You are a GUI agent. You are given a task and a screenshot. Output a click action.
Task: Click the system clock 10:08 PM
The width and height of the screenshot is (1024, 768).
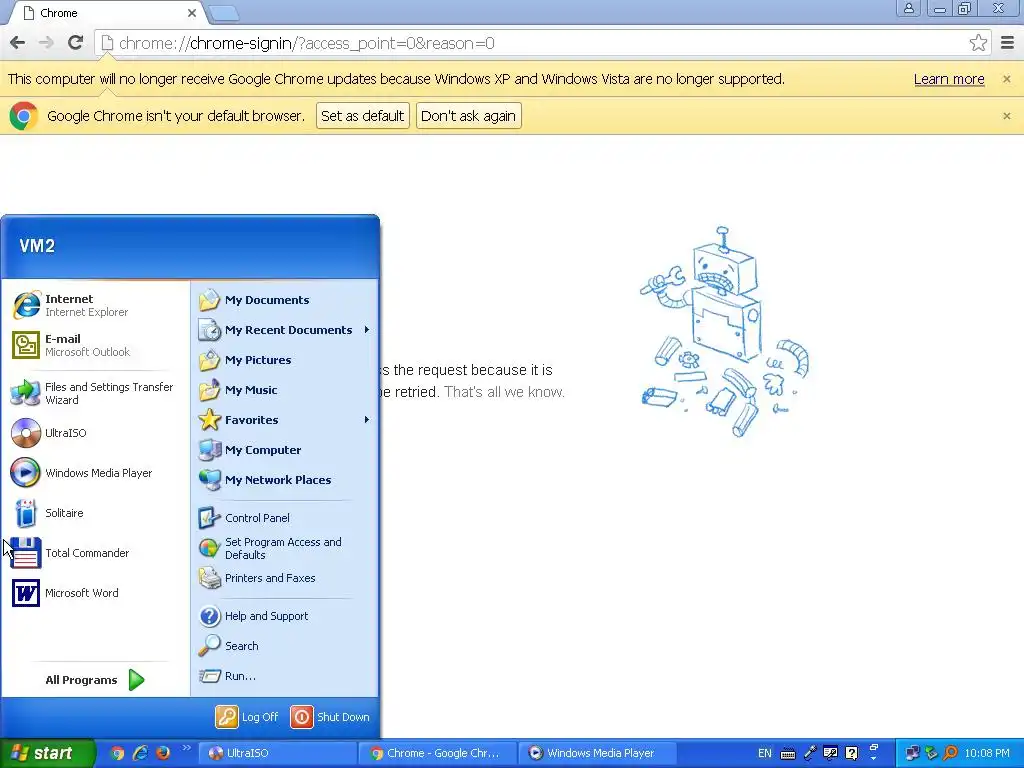coord(987,753)
